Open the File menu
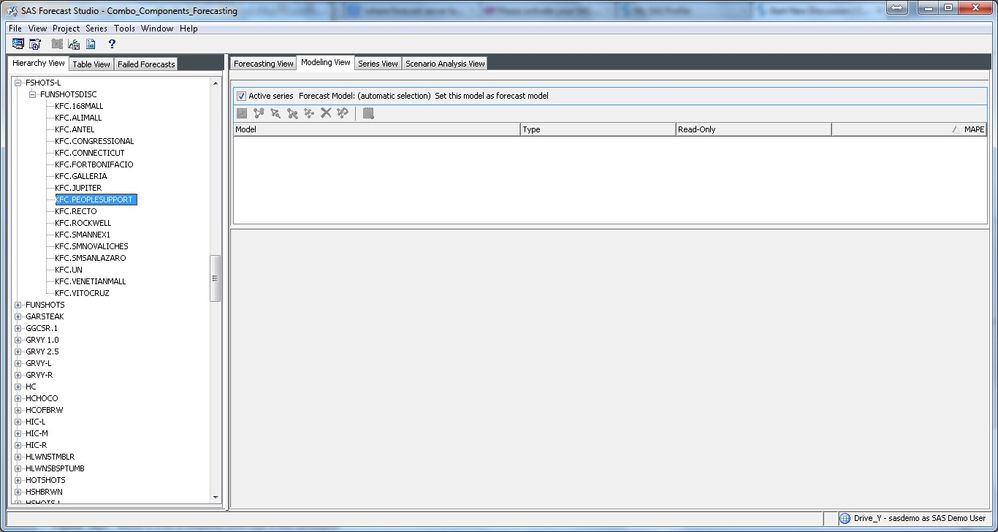Viewport: 998px width, 532px height. (x=15, y=29)
